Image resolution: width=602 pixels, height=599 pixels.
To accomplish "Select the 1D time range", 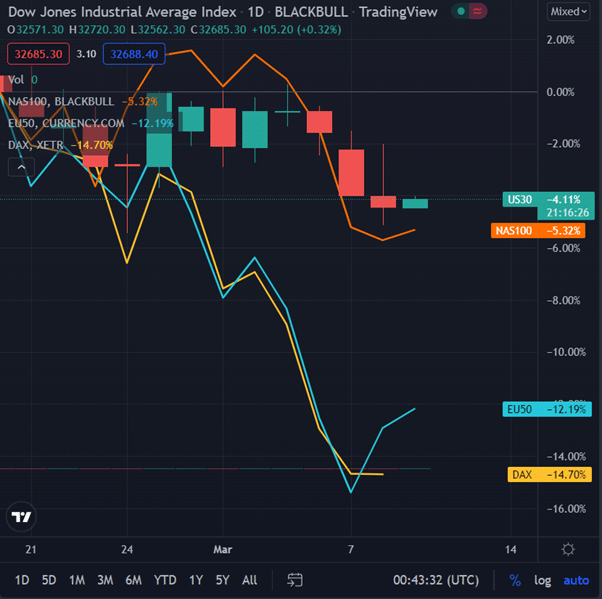I will pos(22,580).
